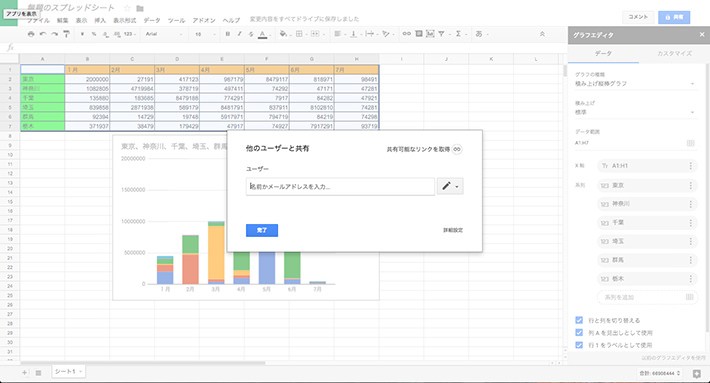
Task: Click the insert link chain icon
Action: 407,34
